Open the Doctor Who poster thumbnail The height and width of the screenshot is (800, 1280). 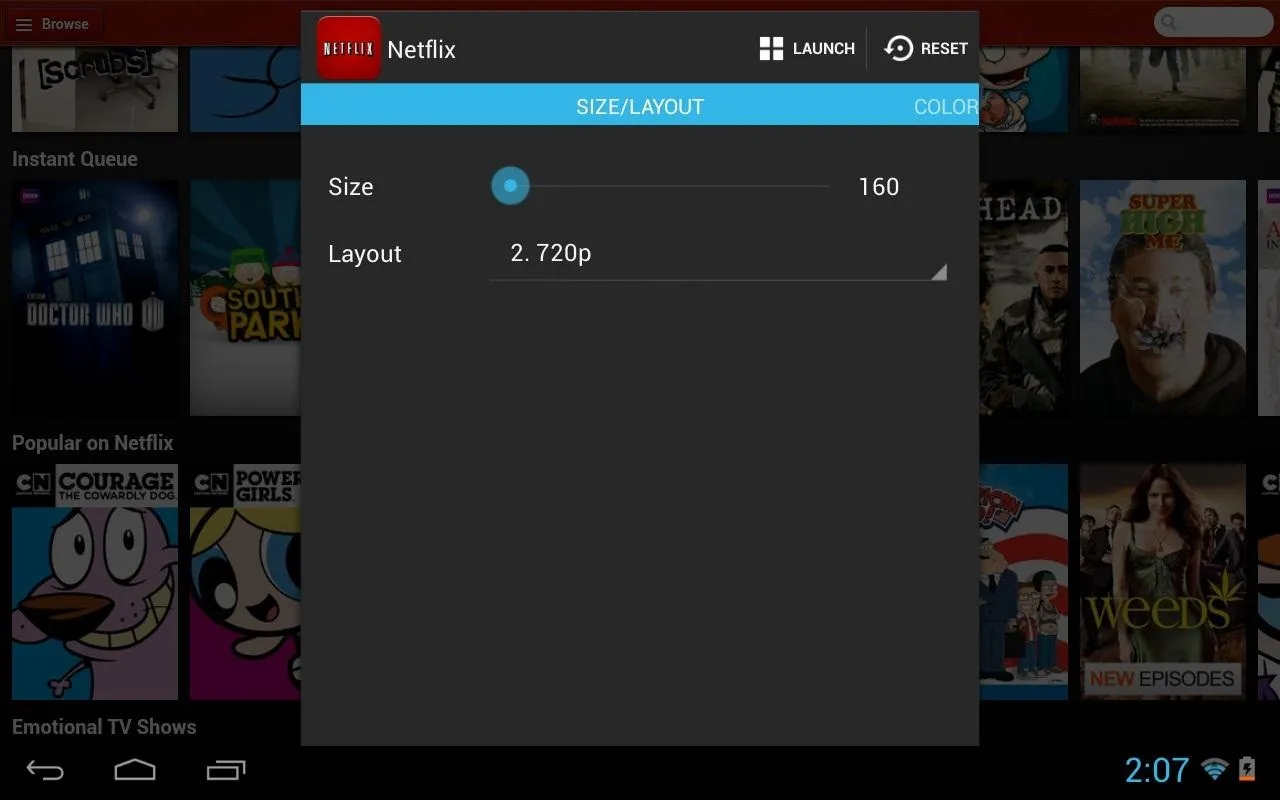tap(95, 297)
